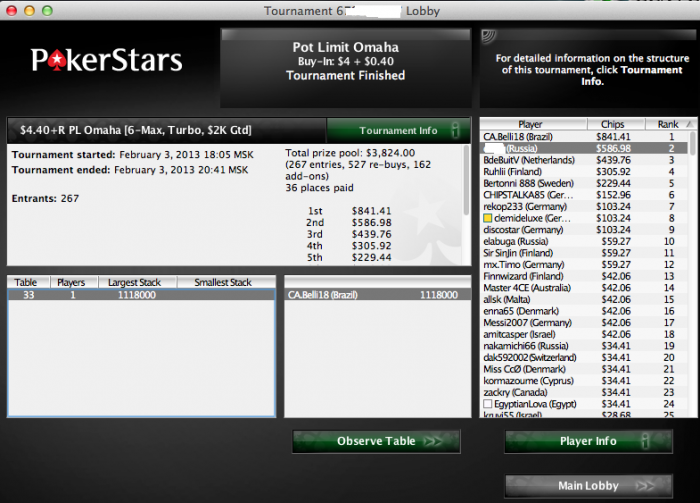Select table 33 row in tables list

[x=142, y=295]
